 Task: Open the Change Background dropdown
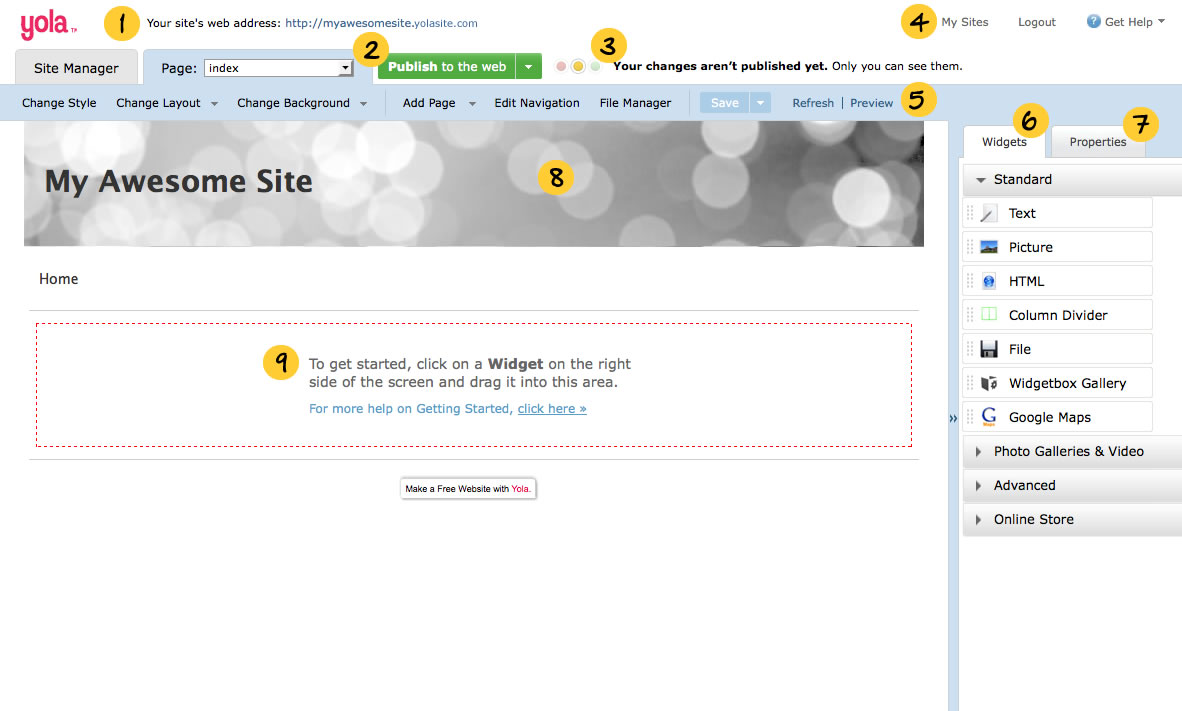[x=363, y=103]
